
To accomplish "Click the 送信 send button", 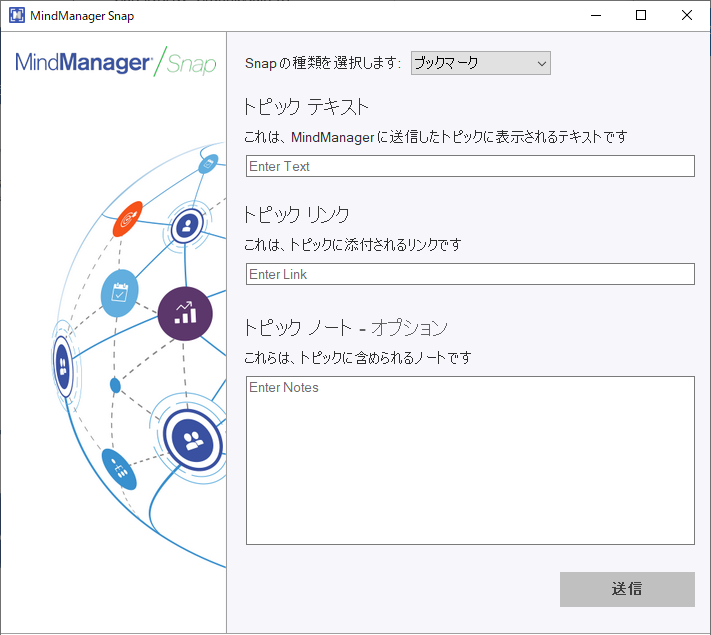I will click(627, 589).
